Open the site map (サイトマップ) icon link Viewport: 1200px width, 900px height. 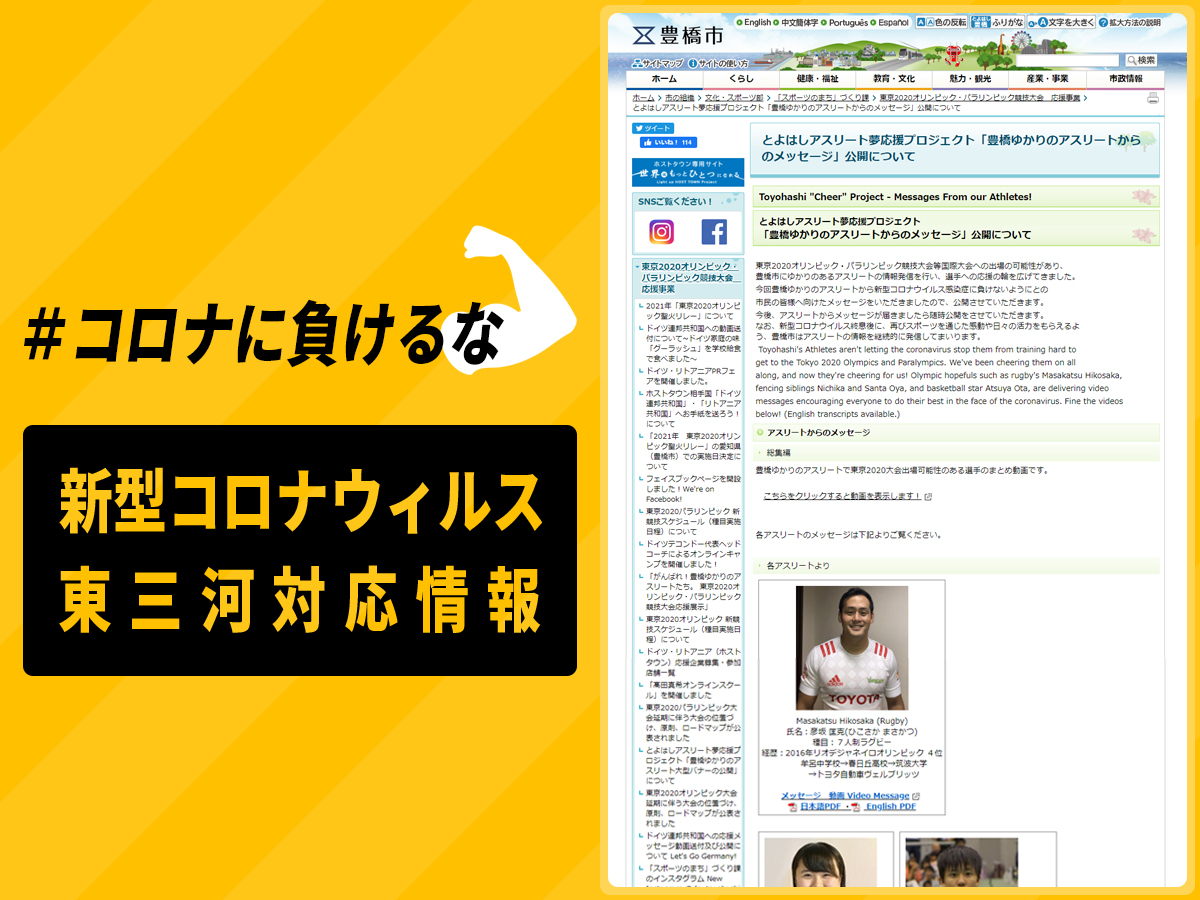point(657,63)
